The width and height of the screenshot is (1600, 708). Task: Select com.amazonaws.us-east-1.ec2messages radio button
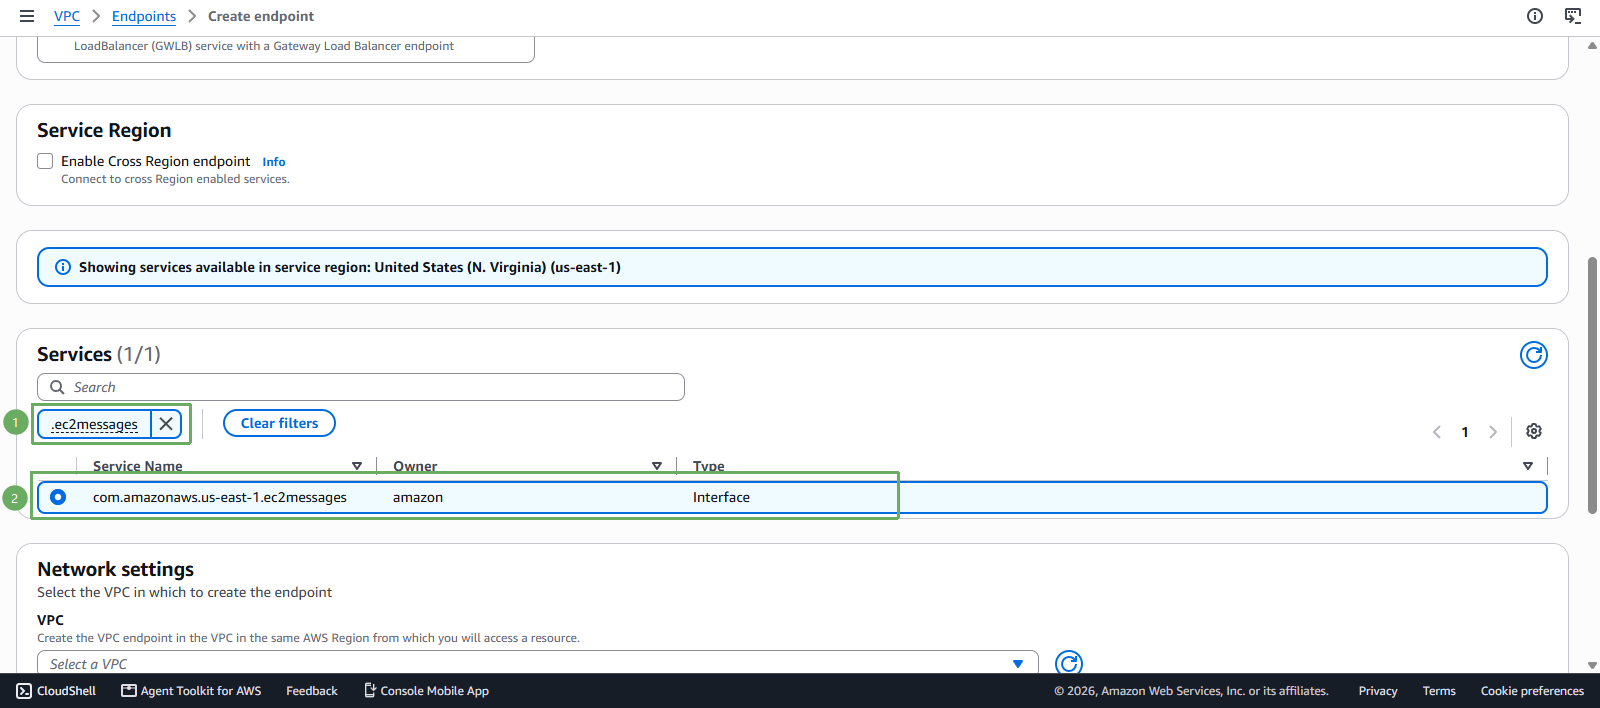pos(58,497)
